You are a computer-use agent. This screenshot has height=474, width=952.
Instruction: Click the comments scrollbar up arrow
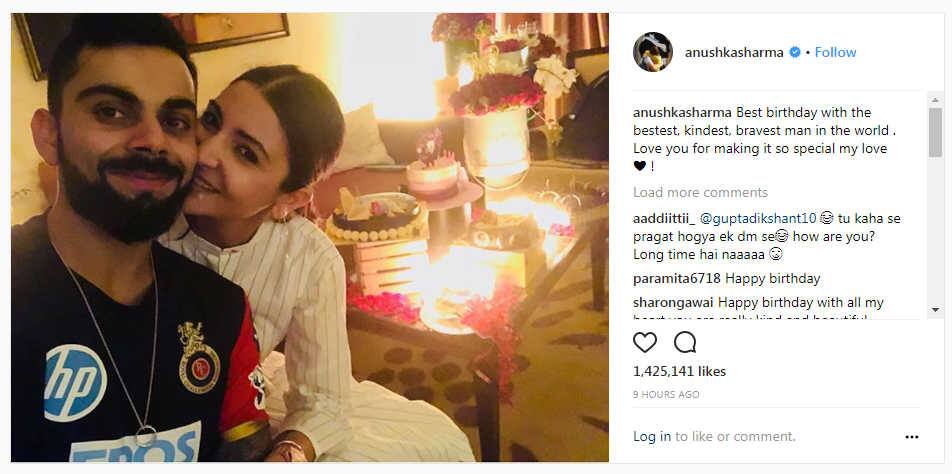(x=935, y=100)
